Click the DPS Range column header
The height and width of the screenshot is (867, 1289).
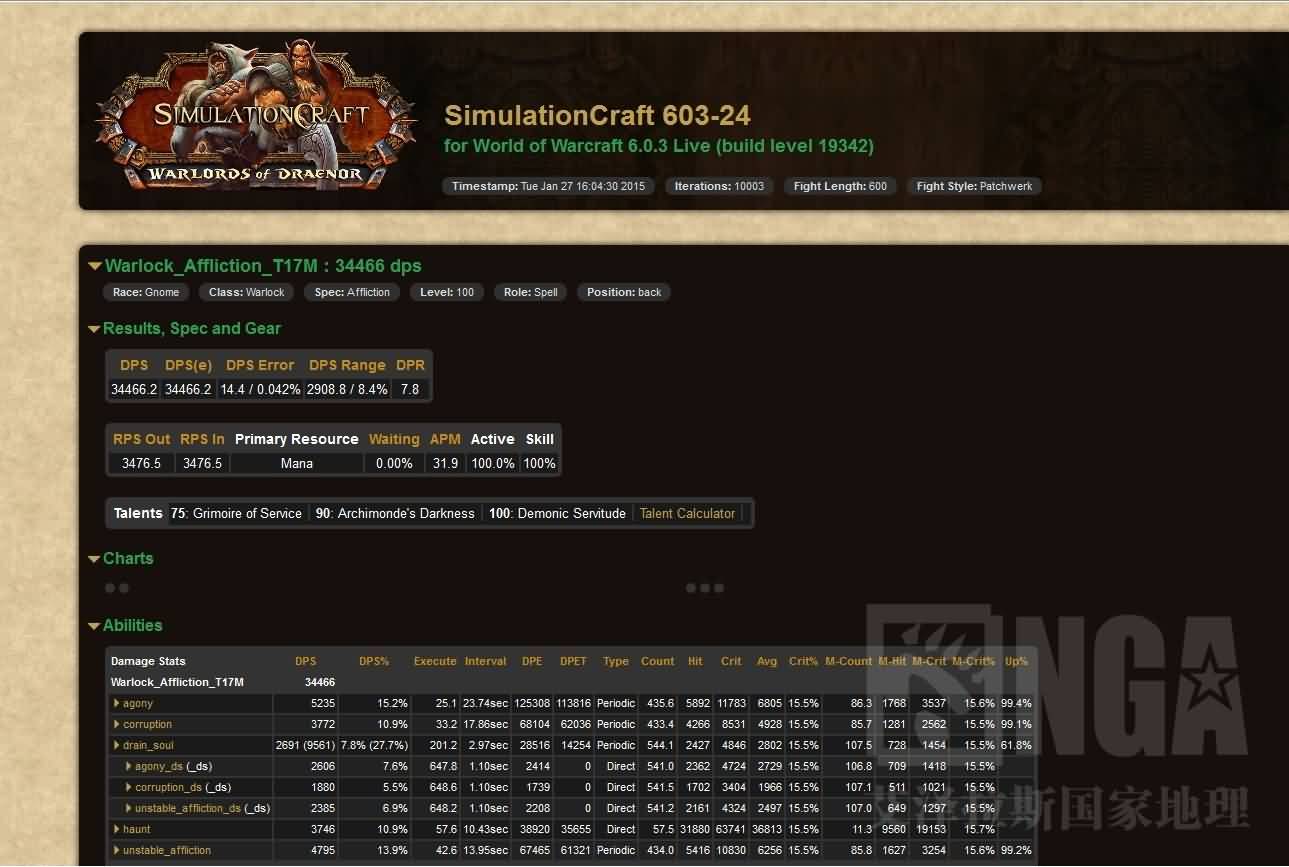pos(347,365)
